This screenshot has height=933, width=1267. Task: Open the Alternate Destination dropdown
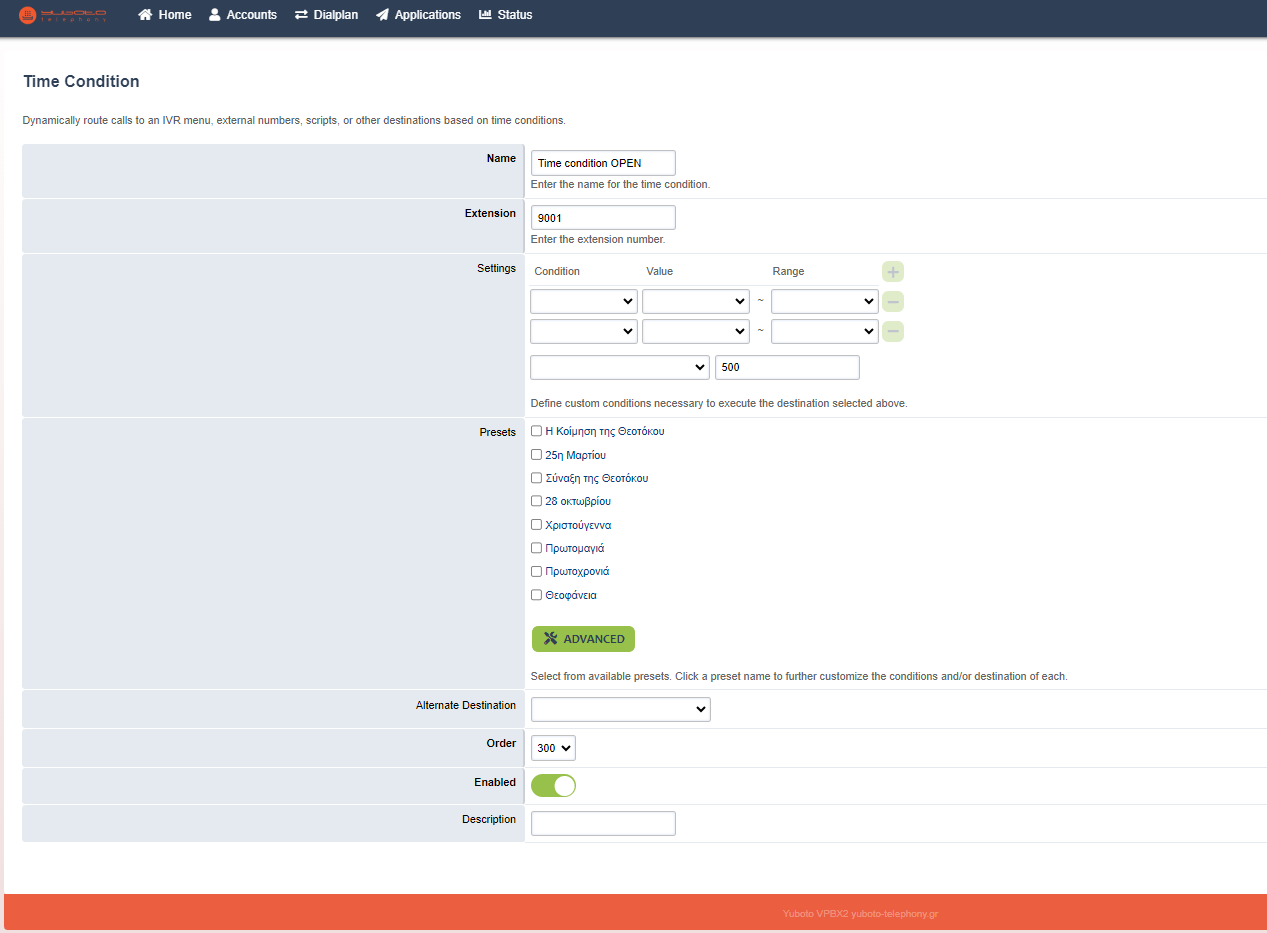click(x=620, y=710)
